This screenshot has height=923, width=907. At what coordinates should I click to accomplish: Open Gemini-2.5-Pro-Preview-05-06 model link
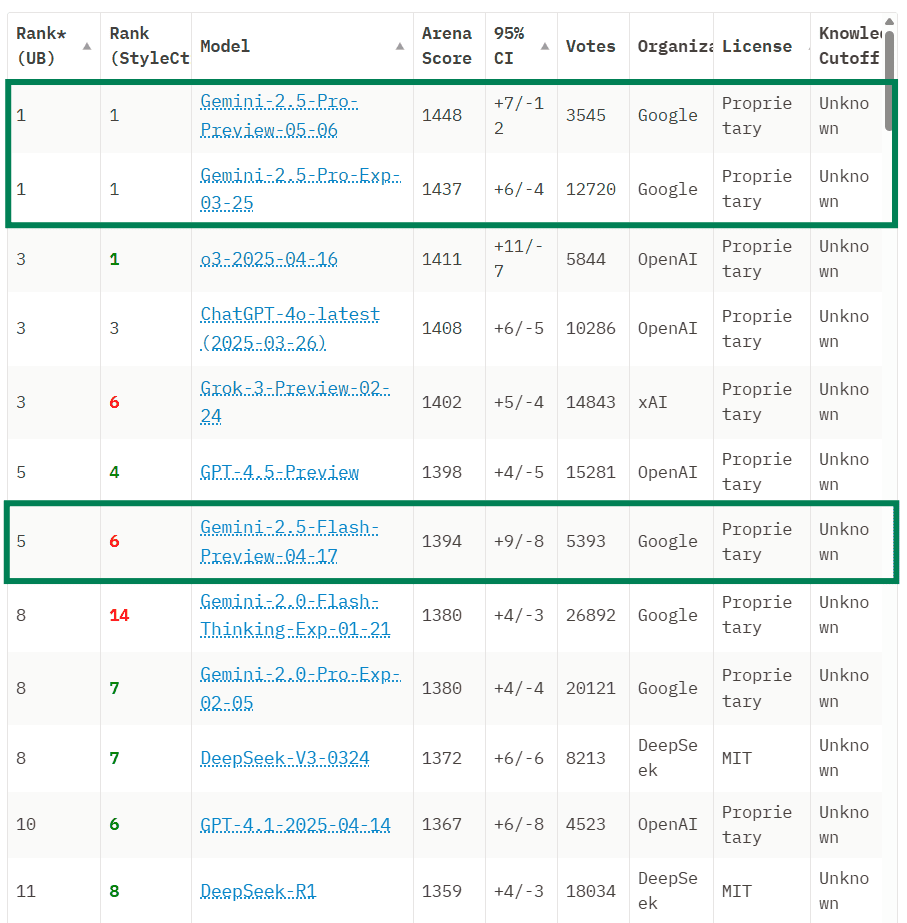point(279,115)
